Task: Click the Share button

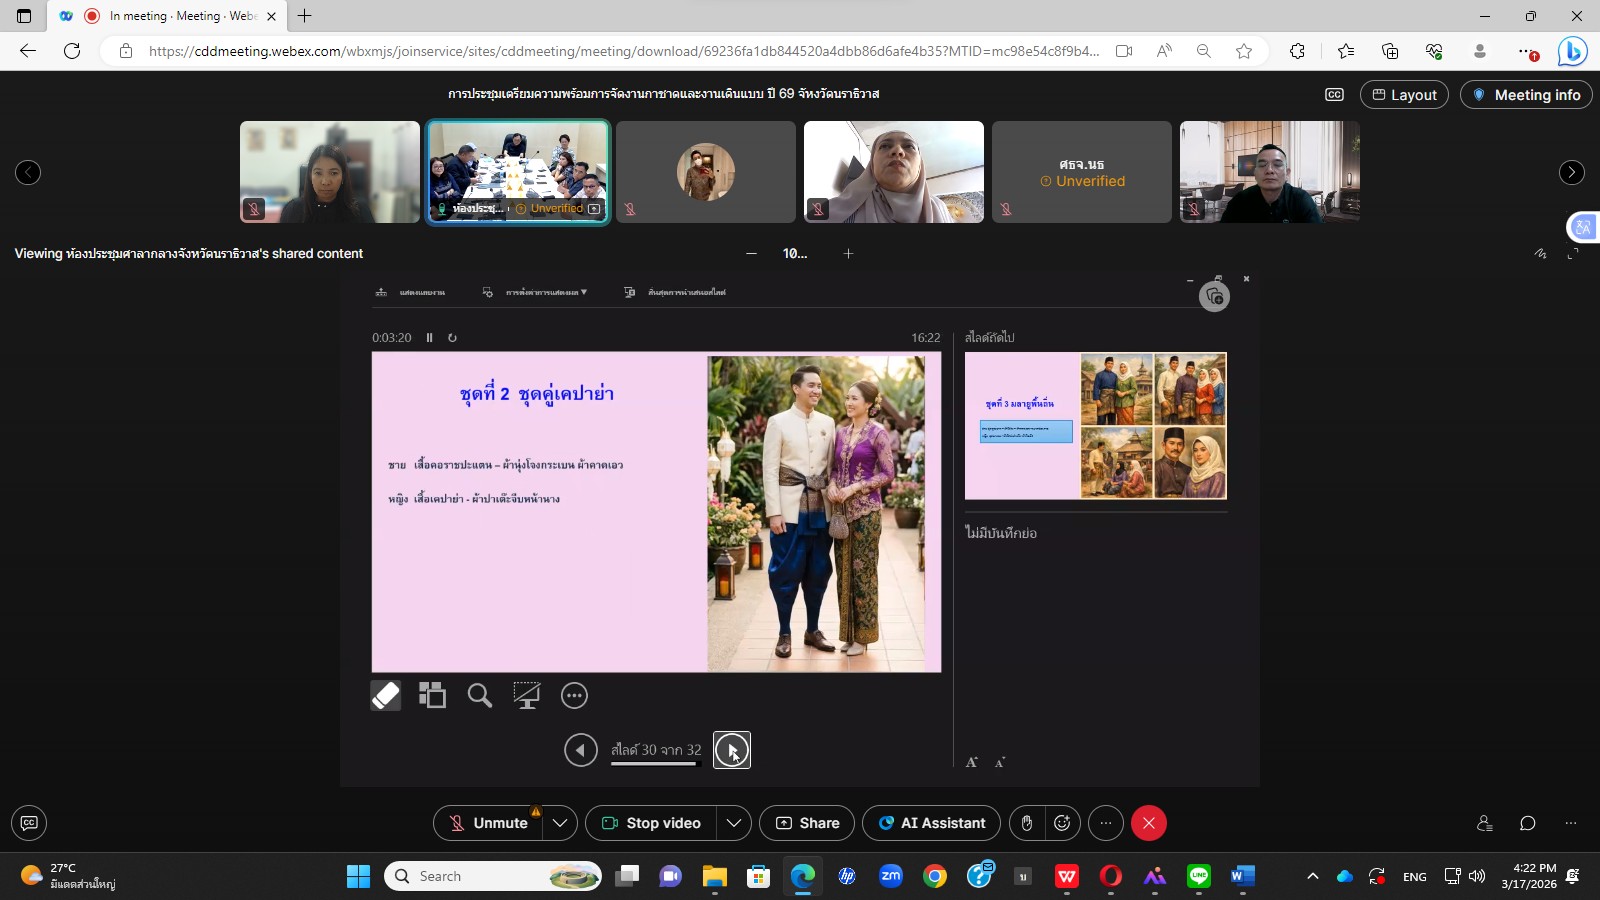Action: click(807, 823)
